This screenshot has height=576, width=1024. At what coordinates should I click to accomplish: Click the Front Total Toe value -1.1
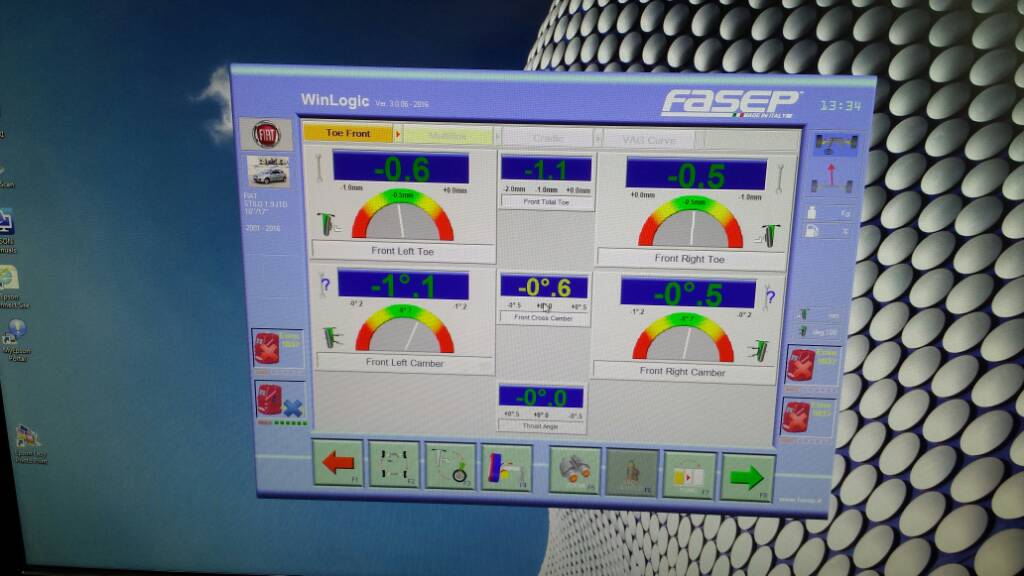click(x=546, y=170)
